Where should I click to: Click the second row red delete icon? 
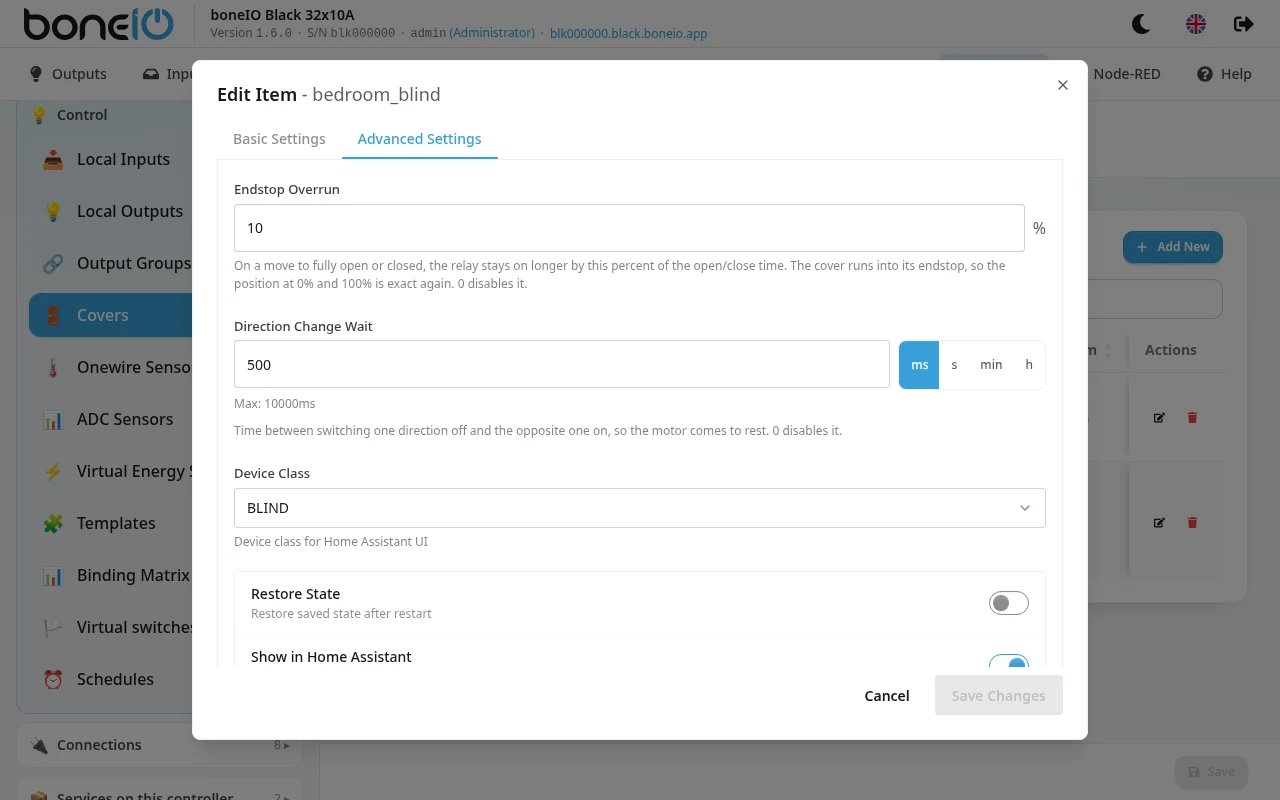(x=1192, y=522)
